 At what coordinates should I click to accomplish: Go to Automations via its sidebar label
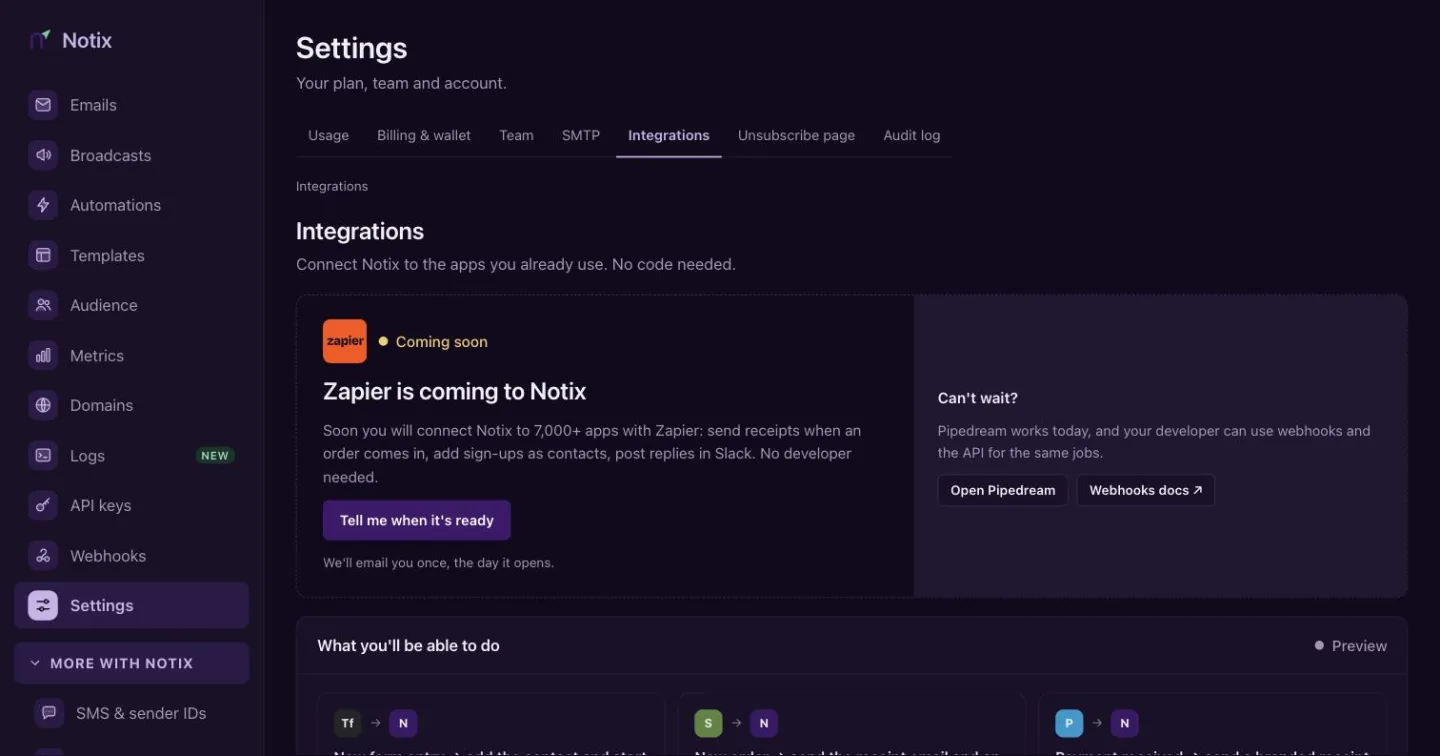point(115,205)
